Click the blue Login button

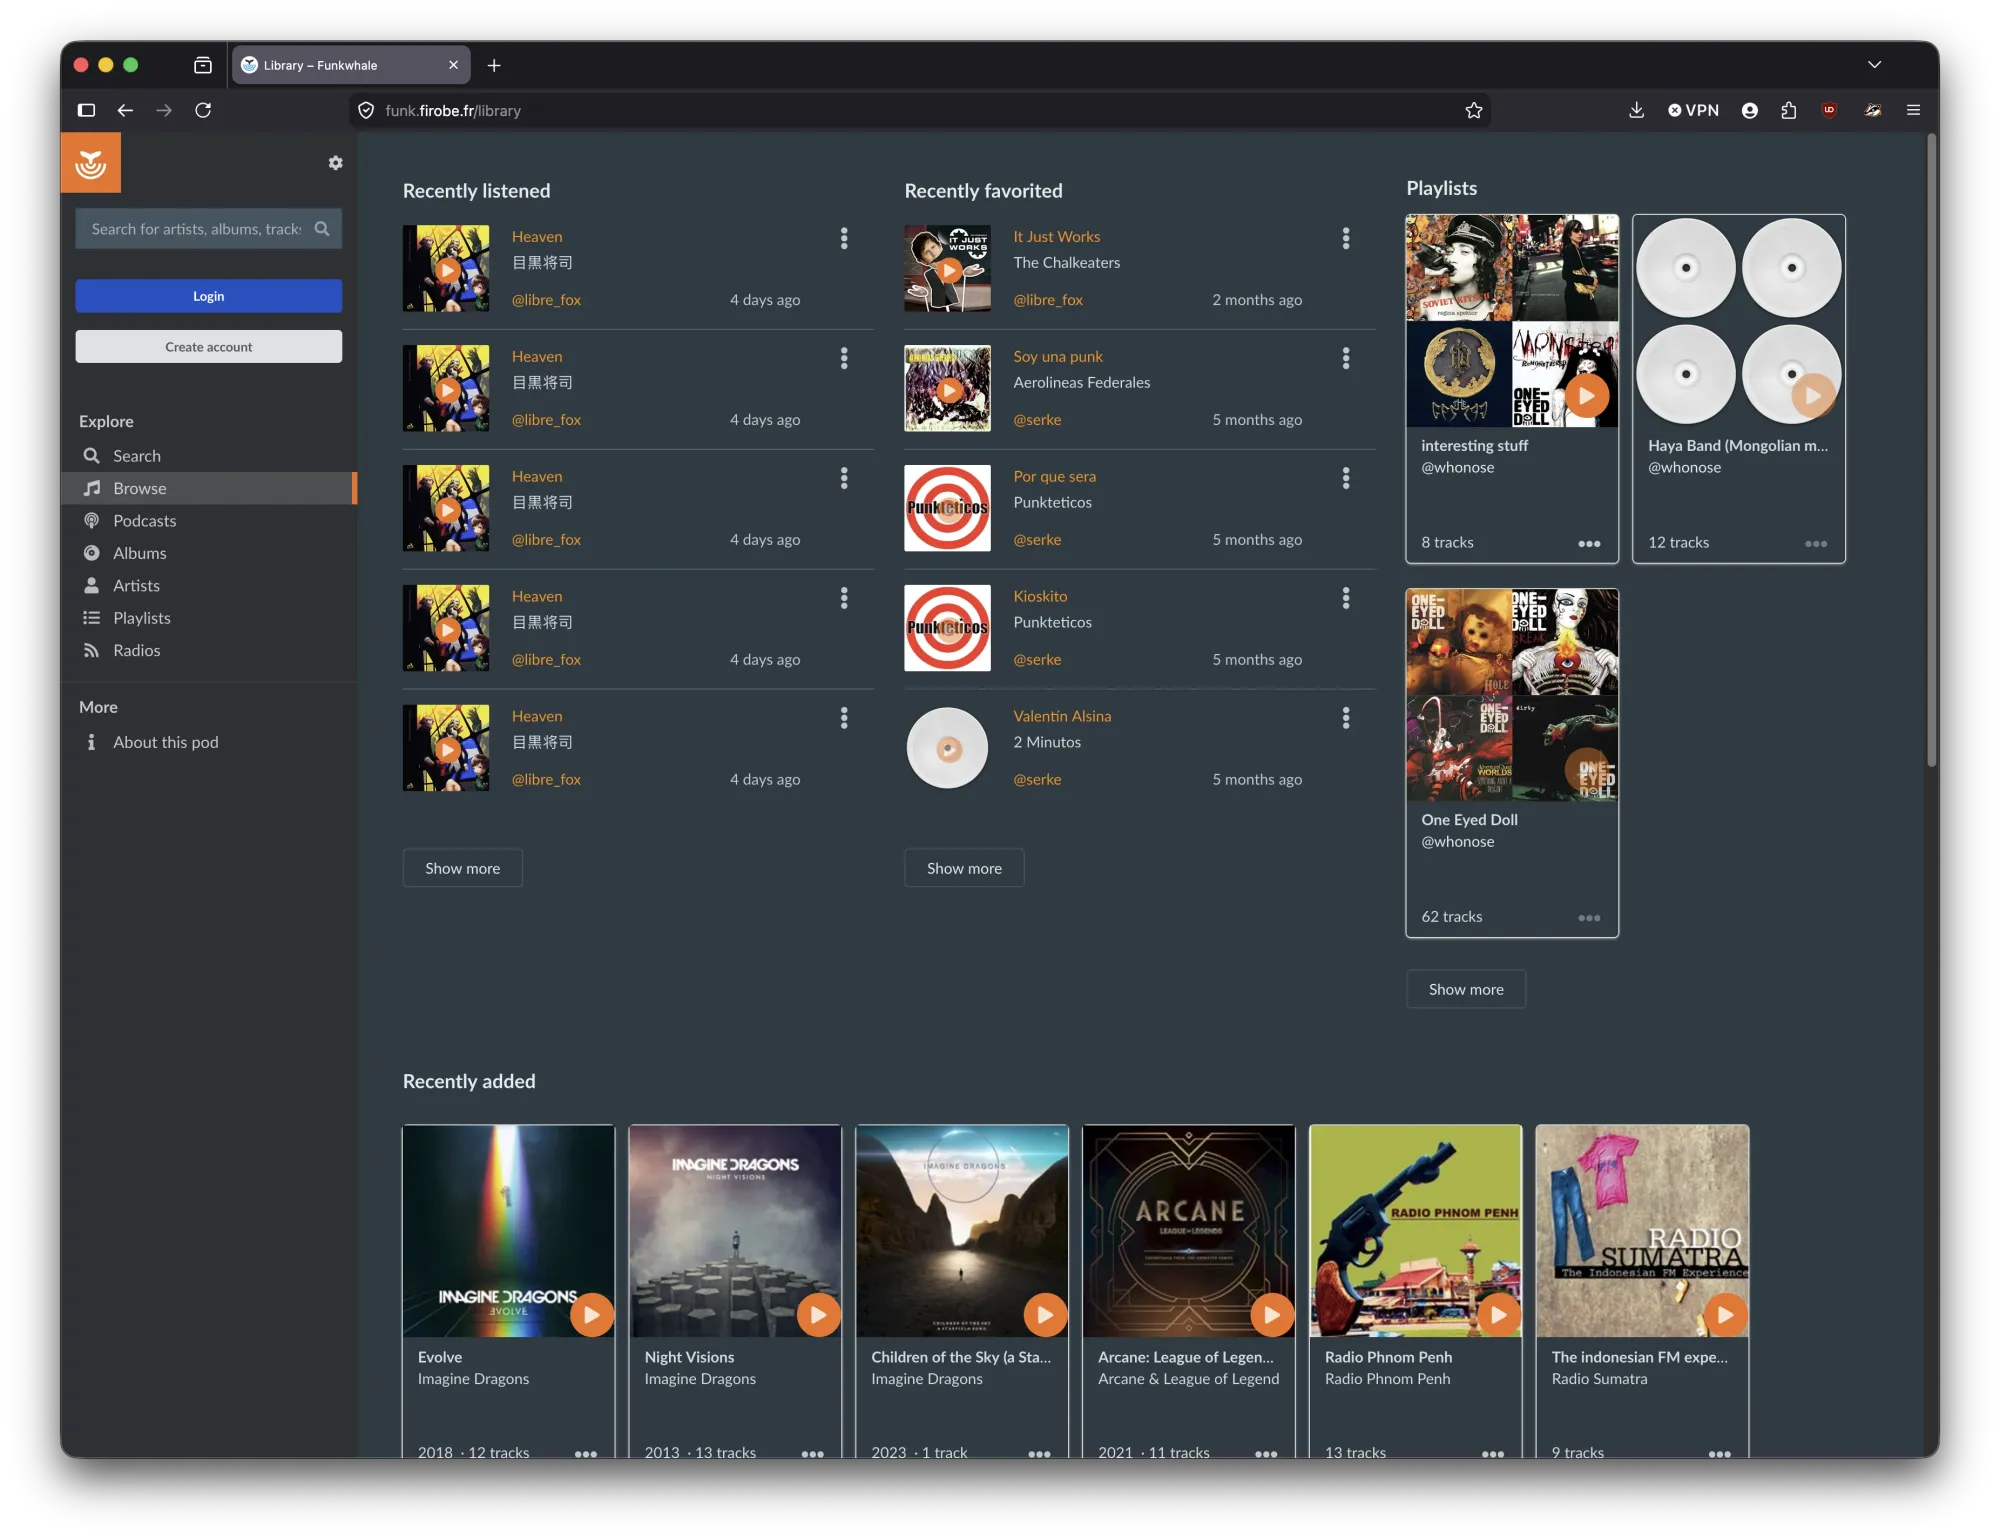coord(209,296)
